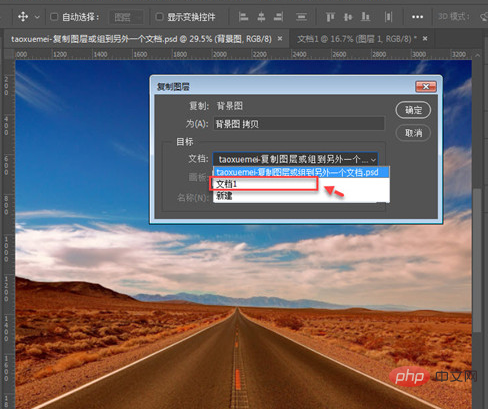Open the three-dots more options menu
This screenshot has width=488, height=409.
(417, 17)
